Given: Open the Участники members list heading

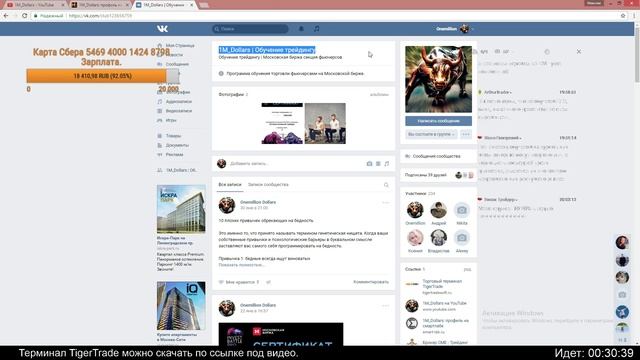Looking at the screenshot, I should pyautogui.click(x=420, y=193).
